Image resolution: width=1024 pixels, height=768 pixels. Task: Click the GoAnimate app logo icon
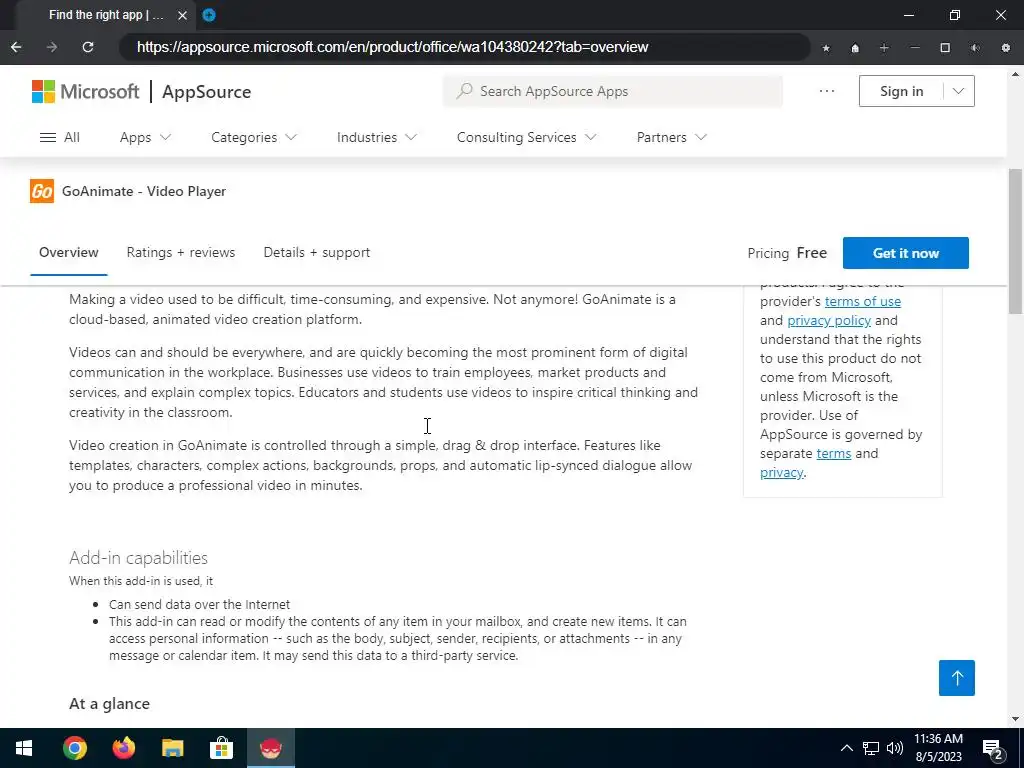coord(42,191)
